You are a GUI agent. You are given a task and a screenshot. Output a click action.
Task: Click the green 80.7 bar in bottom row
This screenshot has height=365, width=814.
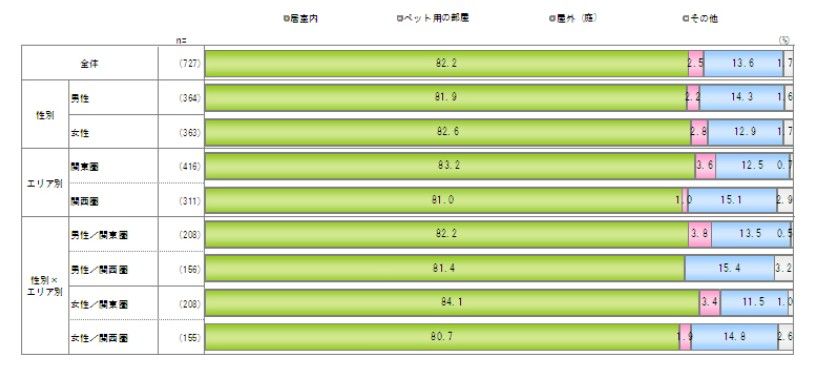point(443,337)
